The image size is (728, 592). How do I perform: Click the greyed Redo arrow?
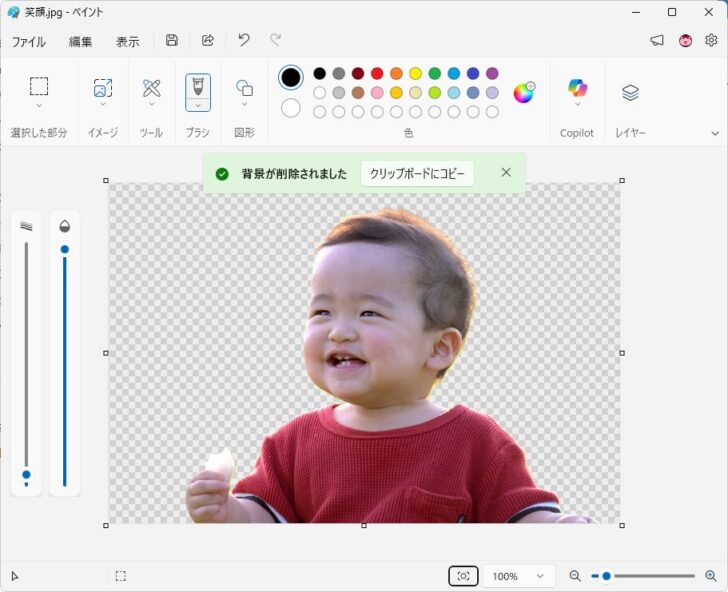click(x=275, y=40)
